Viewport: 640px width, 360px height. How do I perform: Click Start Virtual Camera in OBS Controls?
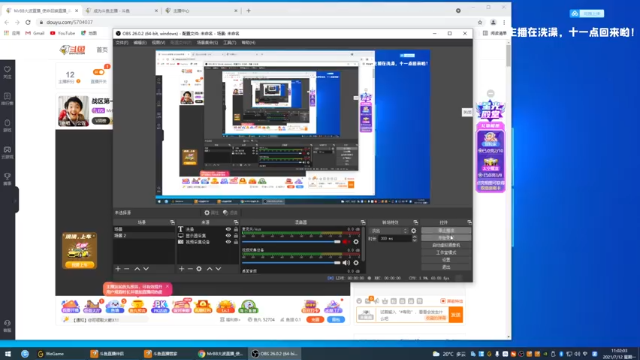(446, 245)
